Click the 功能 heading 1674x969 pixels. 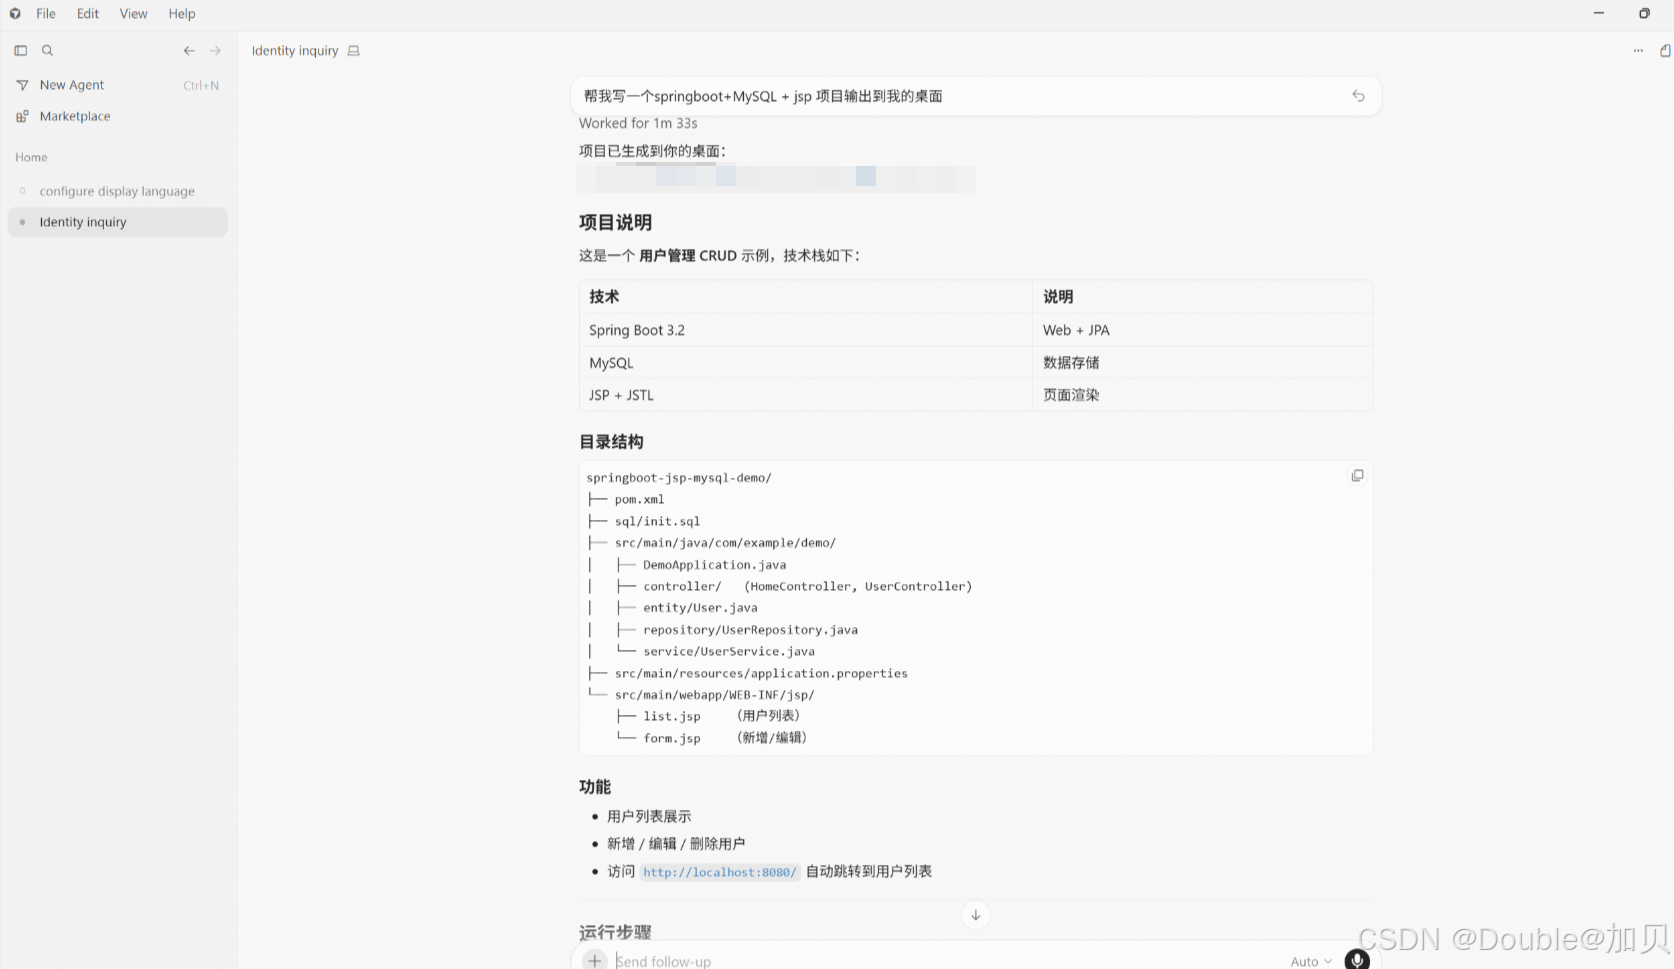(x=595, y=787)
